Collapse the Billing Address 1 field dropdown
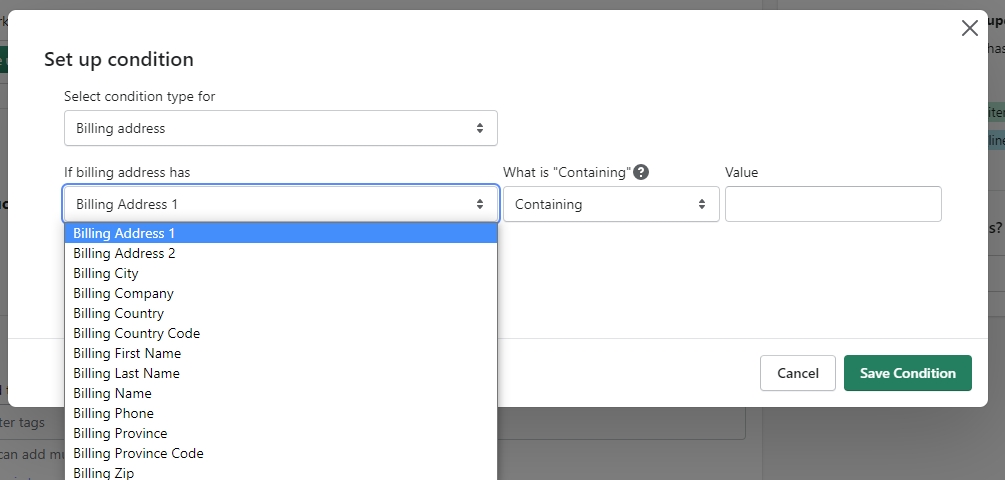 pyautogui.click(x=280, y=204)
